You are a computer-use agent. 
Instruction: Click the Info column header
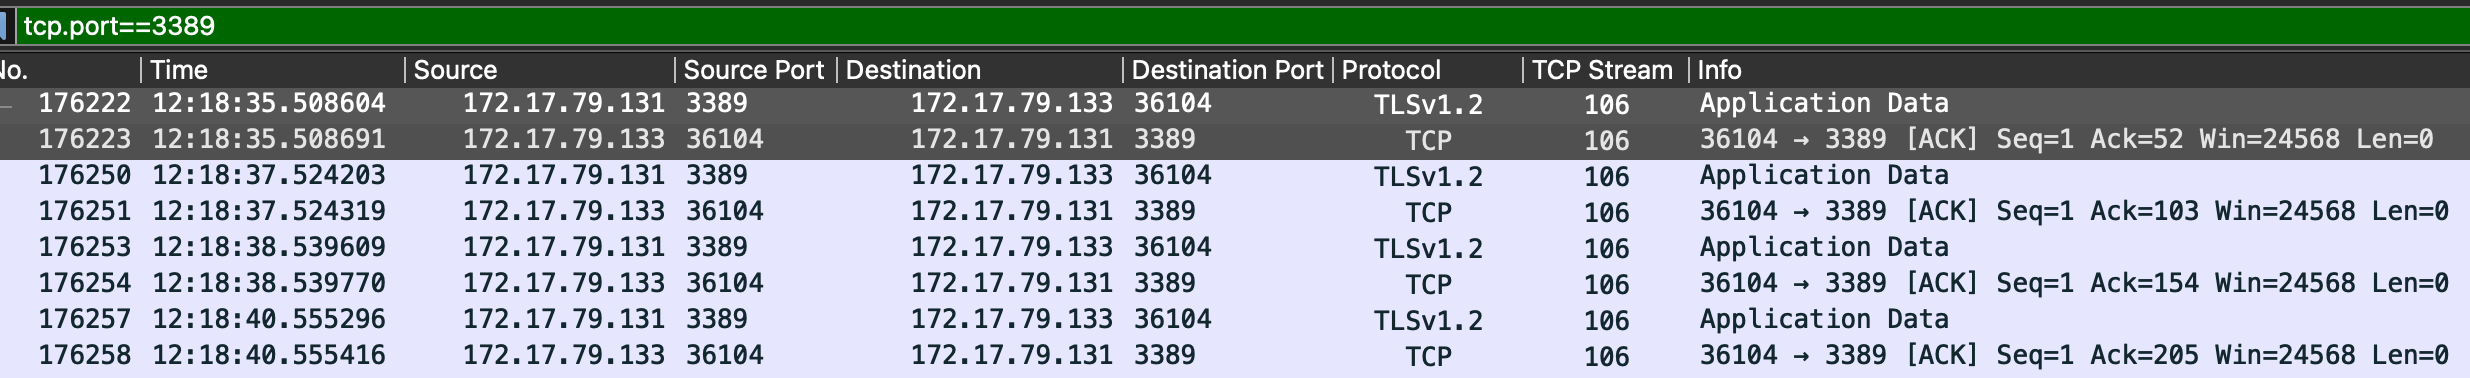coord(2080,70)
